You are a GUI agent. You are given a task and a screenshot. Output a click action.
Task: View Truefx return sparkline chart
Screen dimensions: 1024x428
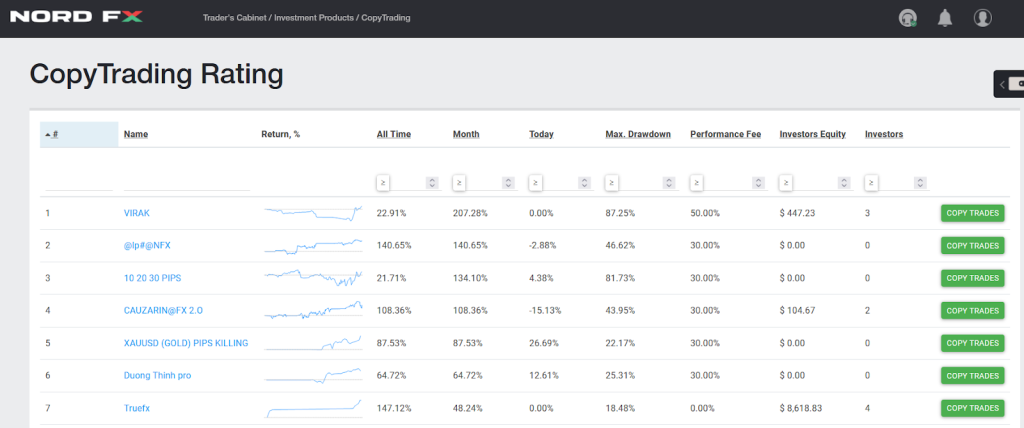coord(313,408)
